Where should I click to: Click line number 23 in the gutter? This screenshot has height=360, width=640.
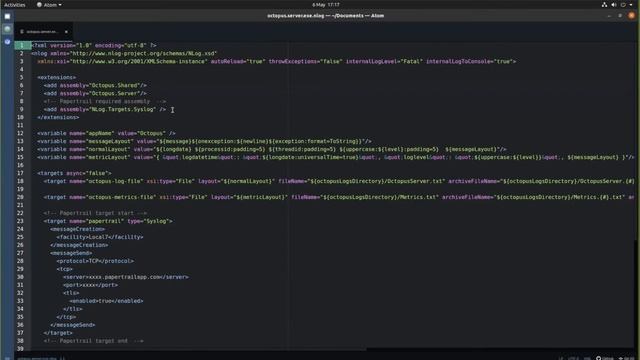coord(20,221)
